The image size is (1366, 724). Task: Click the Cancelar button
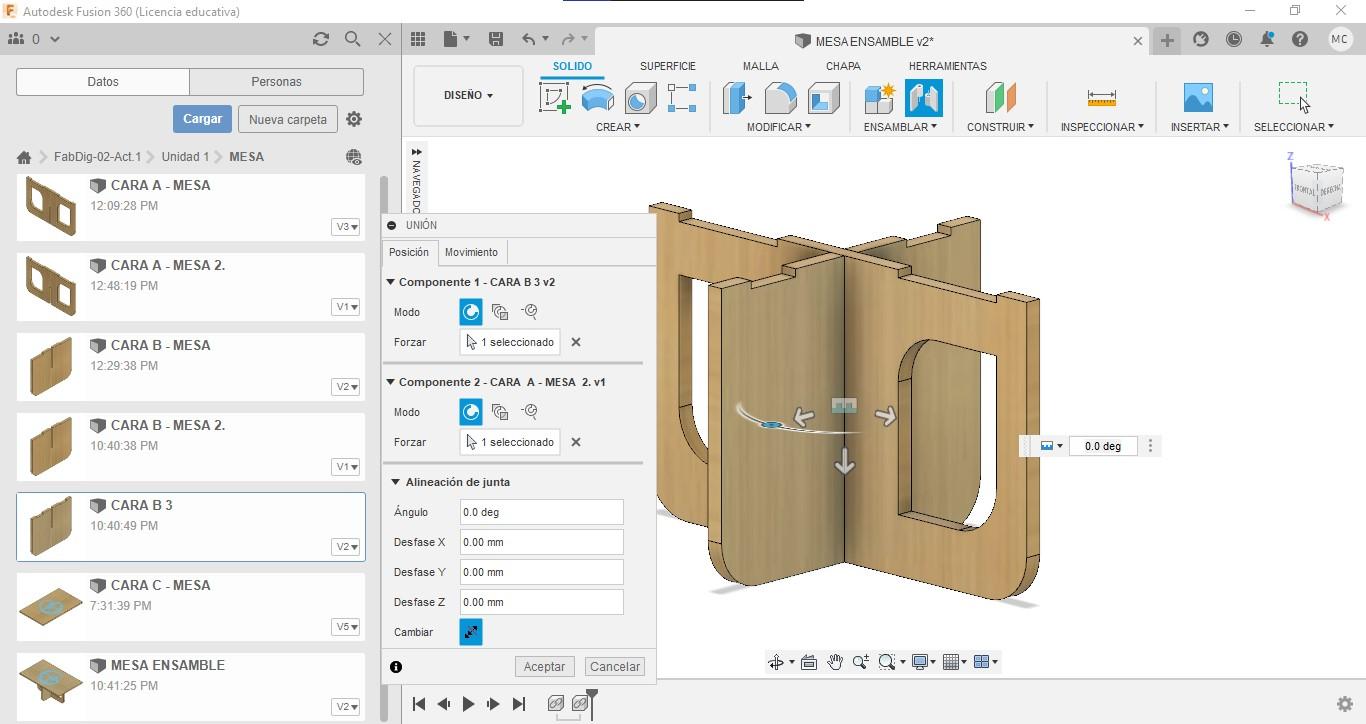click(615, 667)
